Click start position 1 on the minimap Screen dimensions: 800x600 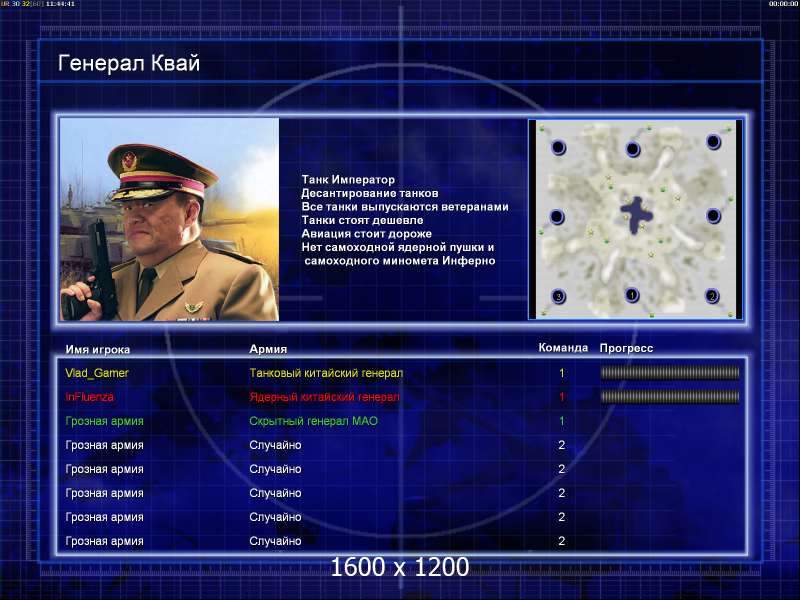(631, 295)
